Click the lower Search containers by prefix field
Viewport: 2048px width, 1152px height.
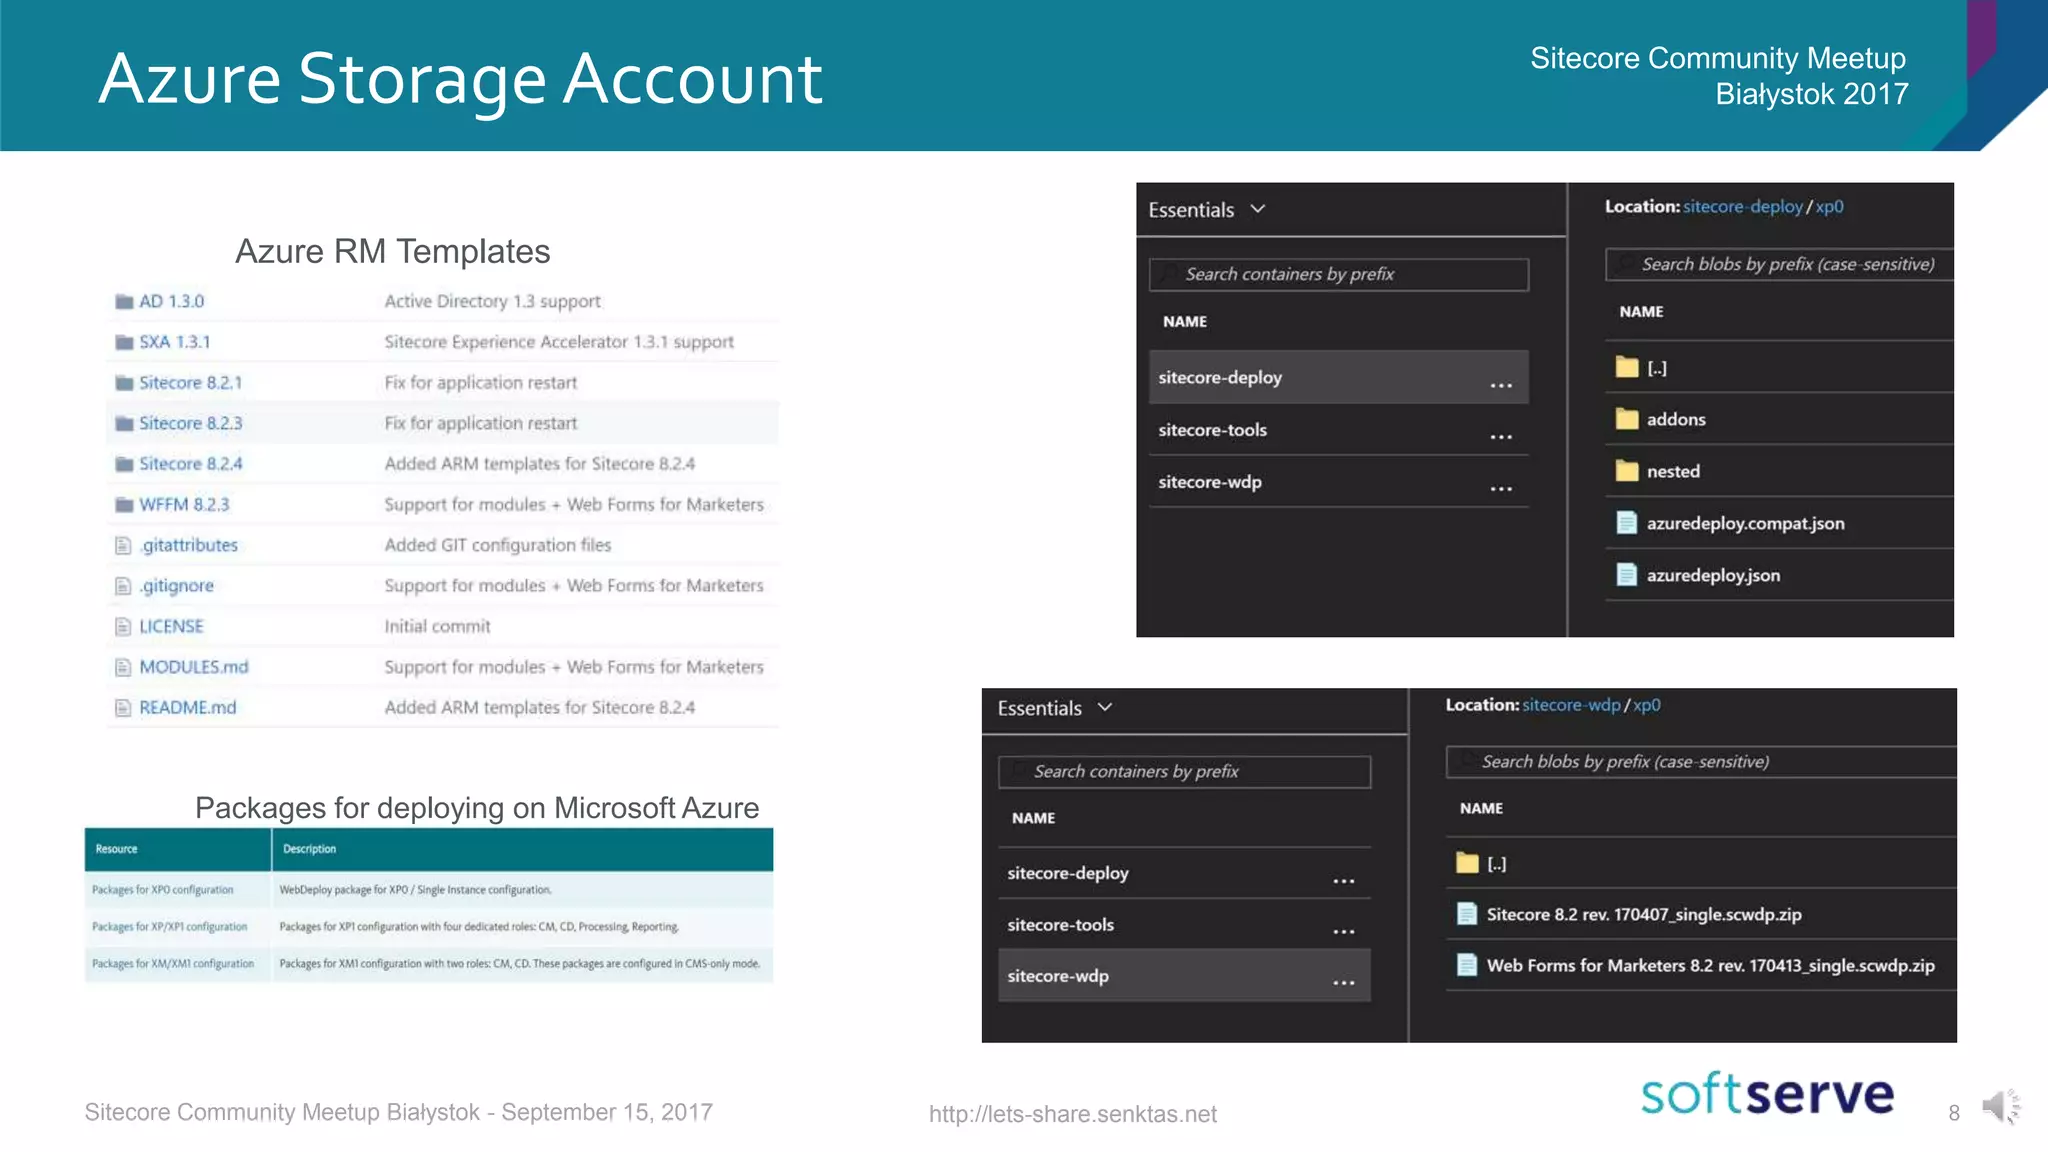[1184, 771]
